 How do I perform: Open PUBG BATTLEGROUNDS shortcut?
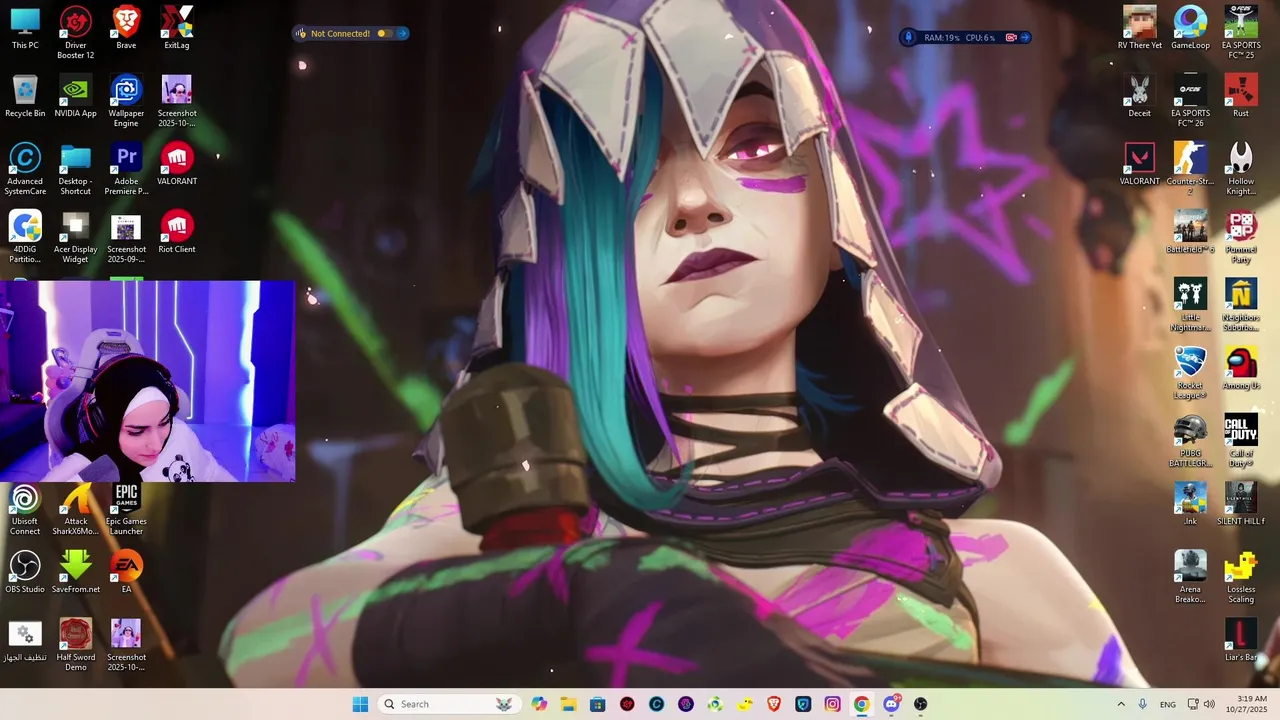(x=1190, y=441)
